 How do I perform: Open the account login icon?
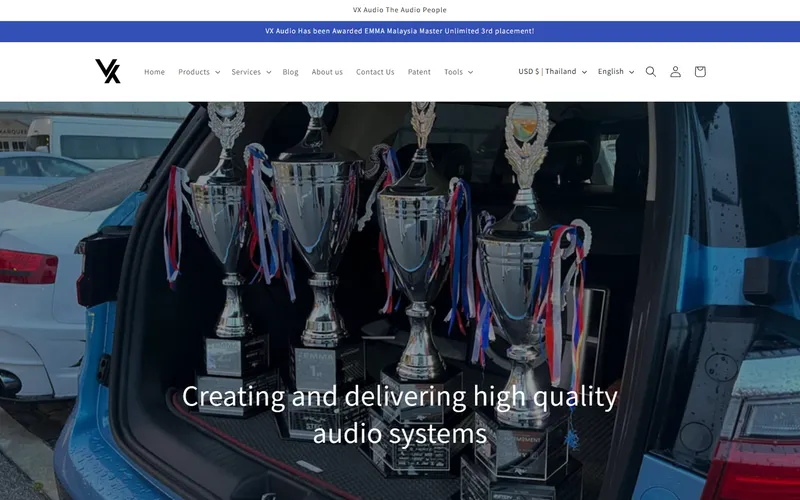[x=675, y=71]
